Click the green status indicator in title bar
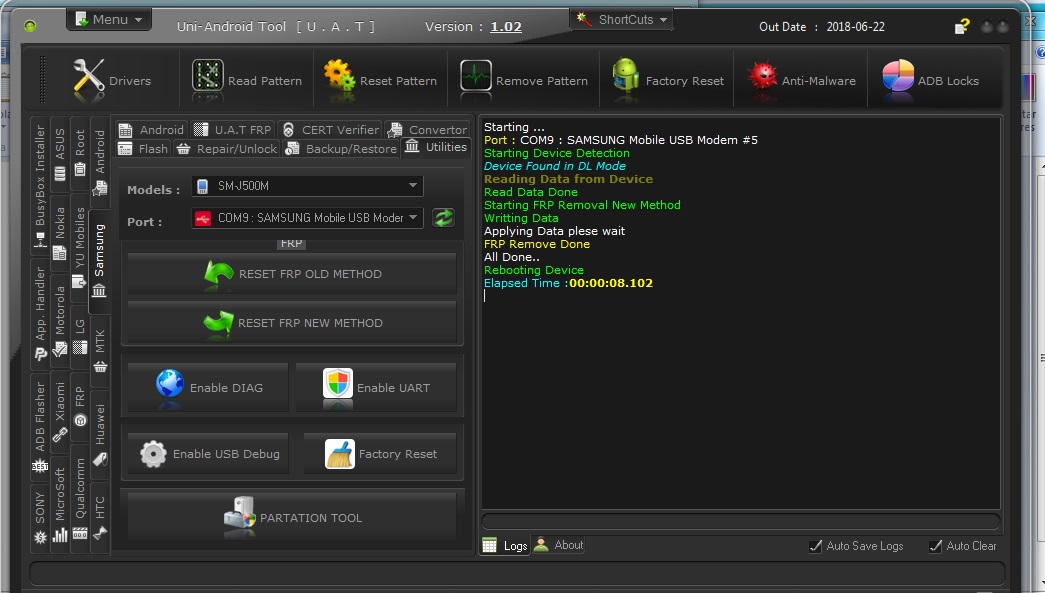1045x593 pixels. [x=29, y=26]
